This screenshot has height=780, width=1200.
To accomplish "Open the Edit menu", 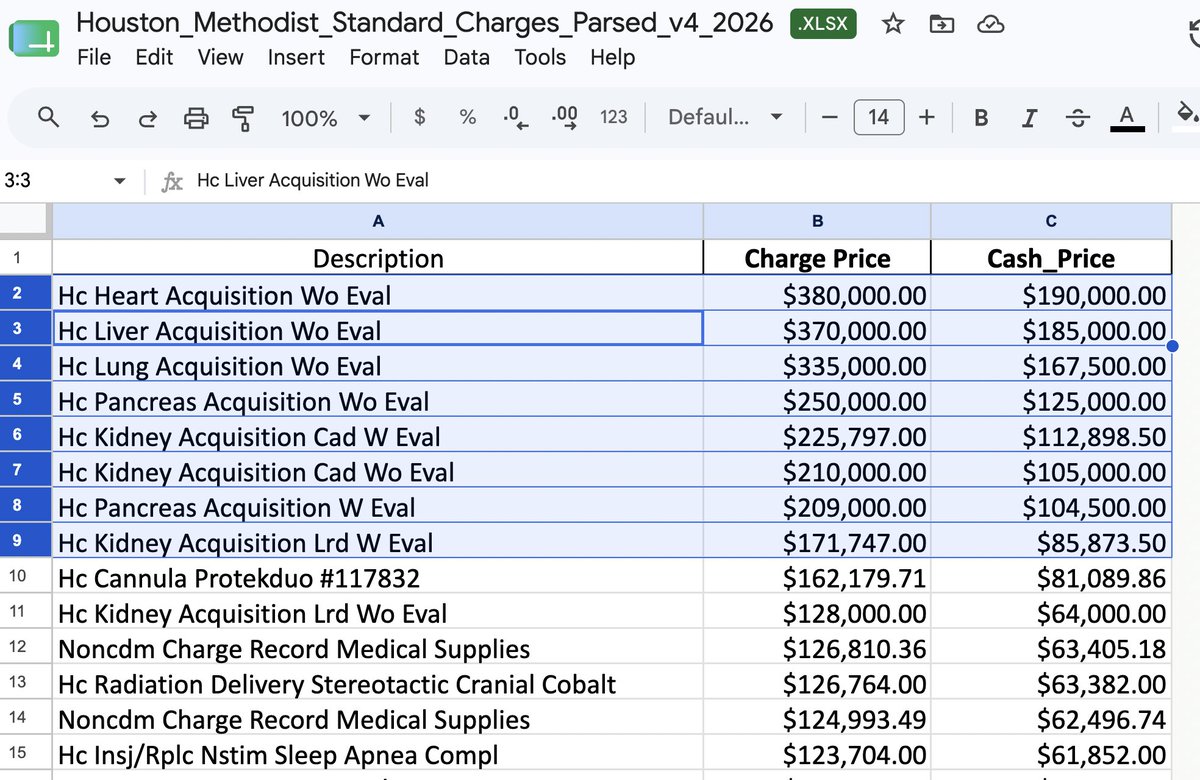I will click(154, 57).
